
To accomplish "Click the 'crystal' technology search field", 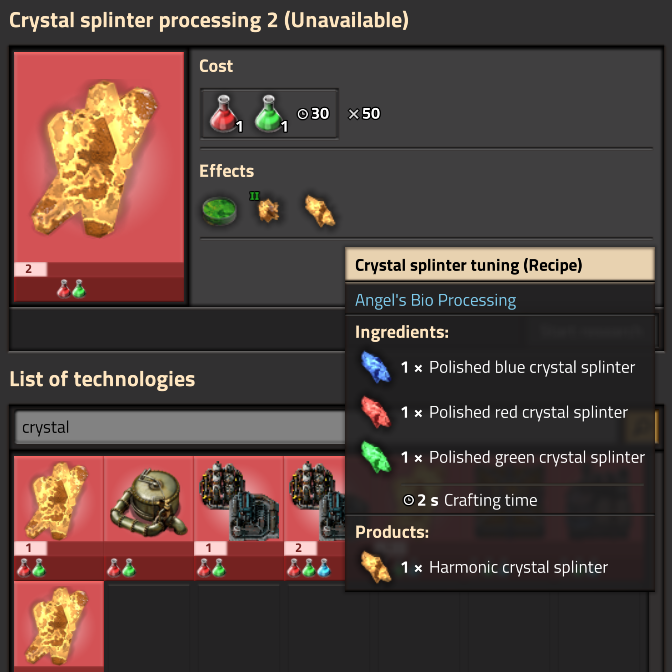I will 180,427.
